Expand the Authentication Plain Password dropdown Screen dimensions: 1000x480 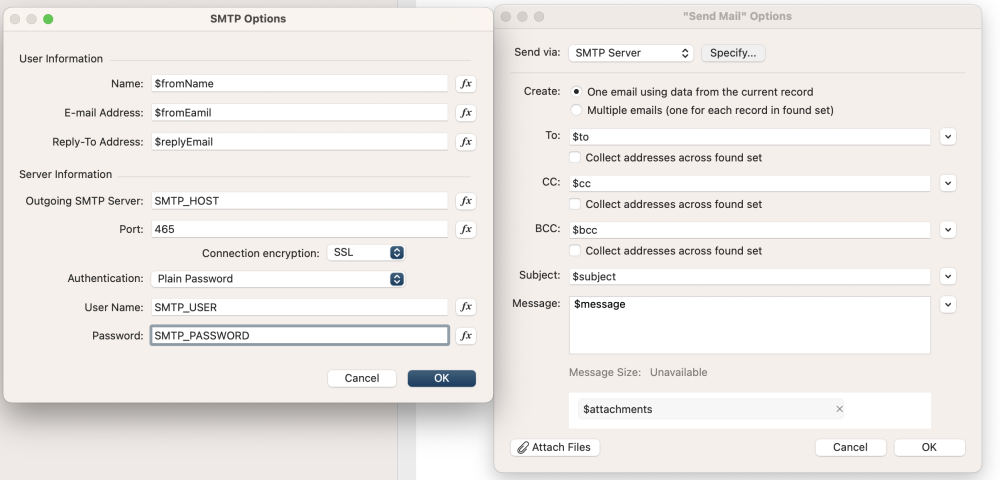tap(278, 279)
